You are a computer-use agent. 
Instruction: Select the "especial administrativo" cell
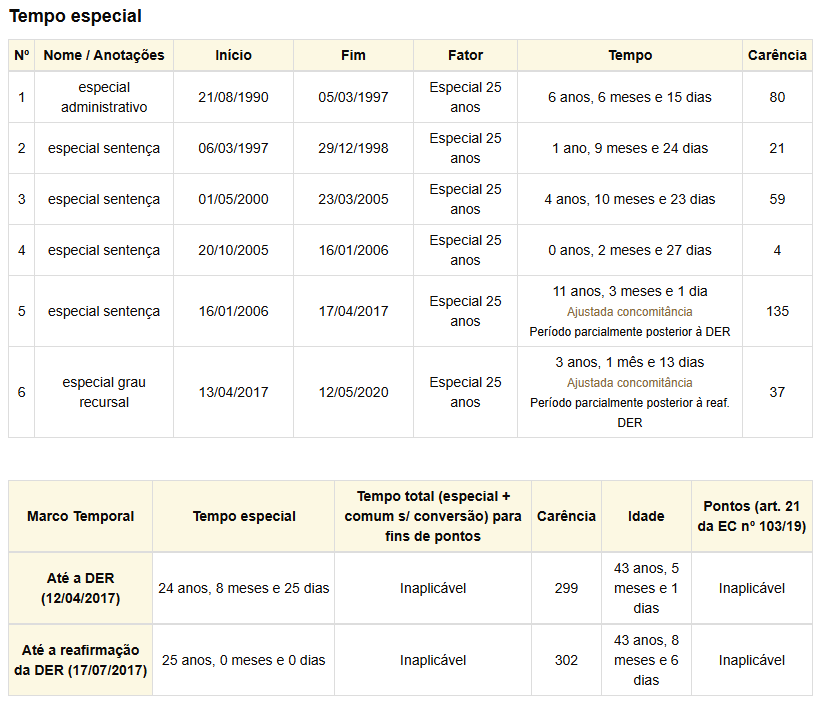click(104, 97)
